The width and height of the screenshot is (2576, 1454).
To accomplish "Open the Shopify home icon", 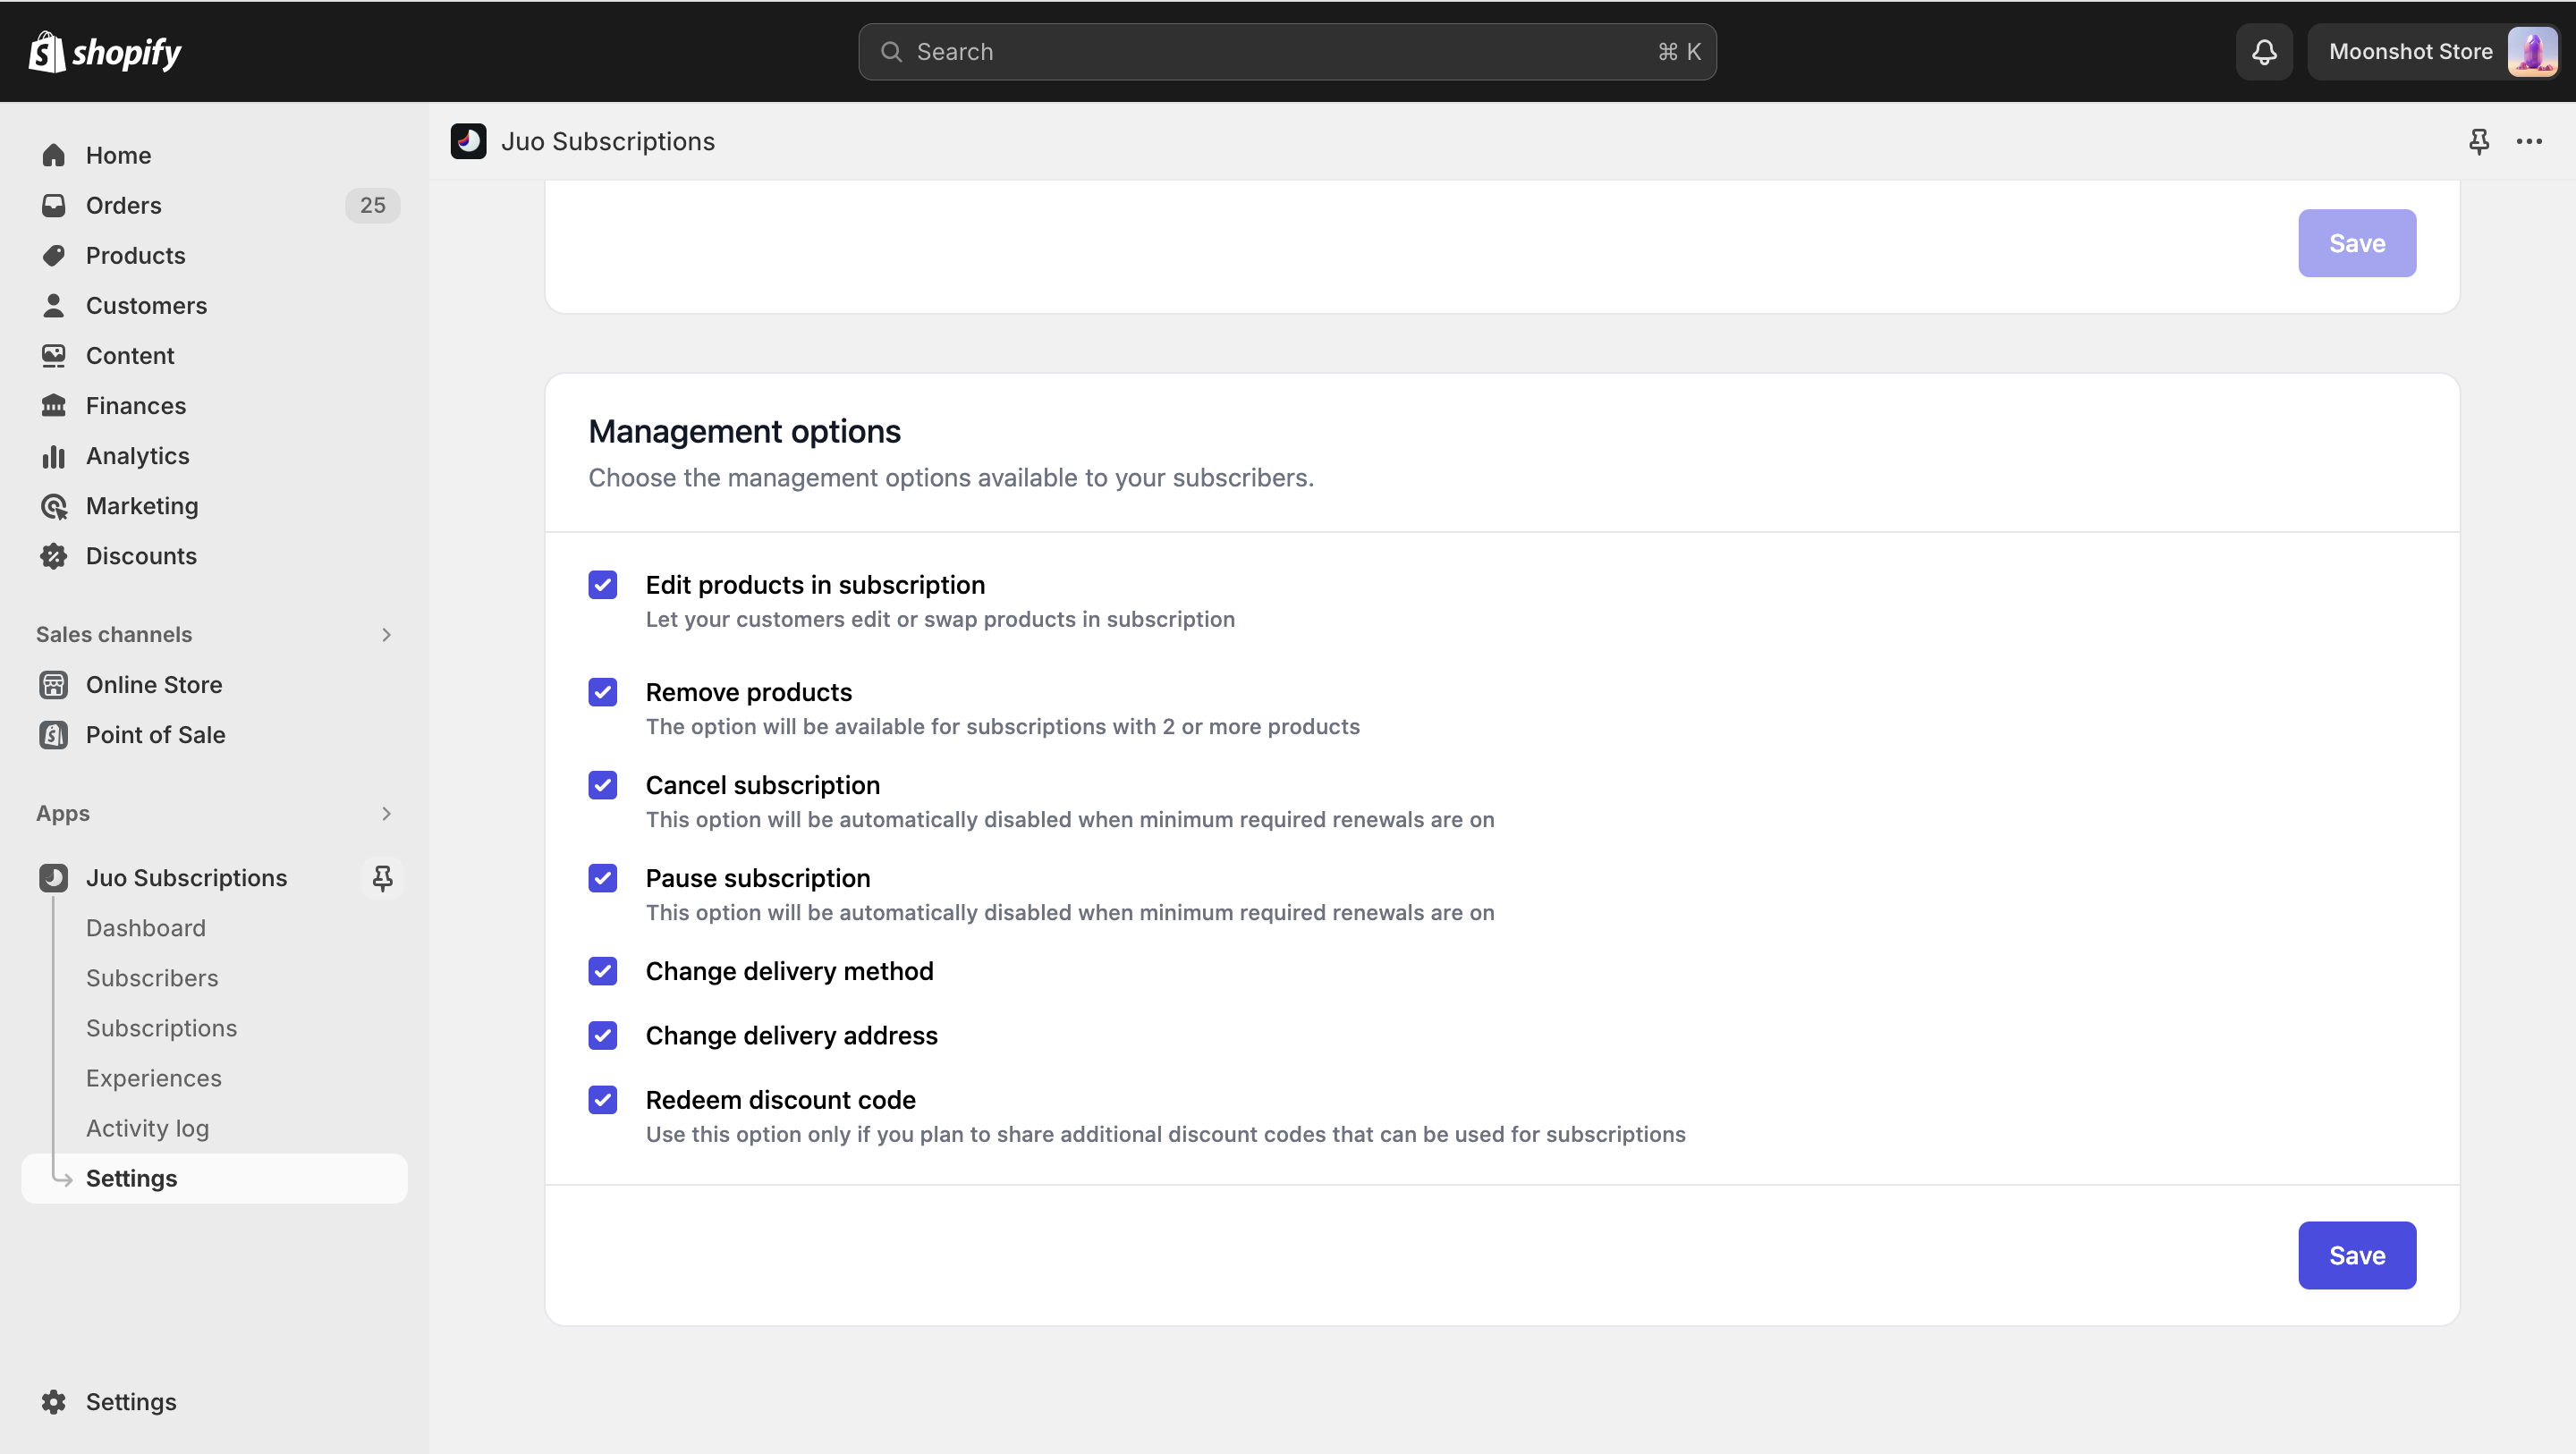I will (46, 51).
